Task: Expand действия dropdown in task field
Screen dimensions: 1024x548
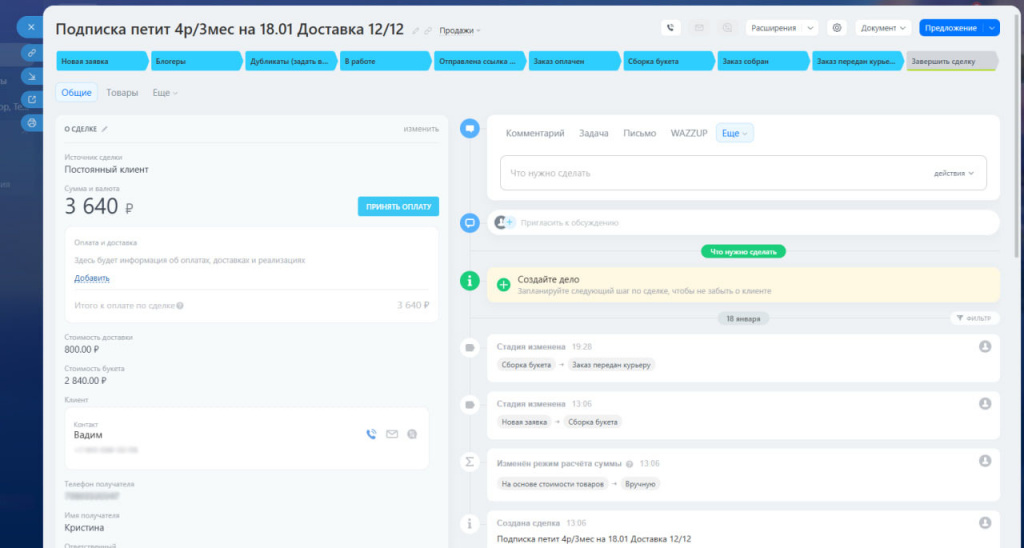Action: [953, 173]
